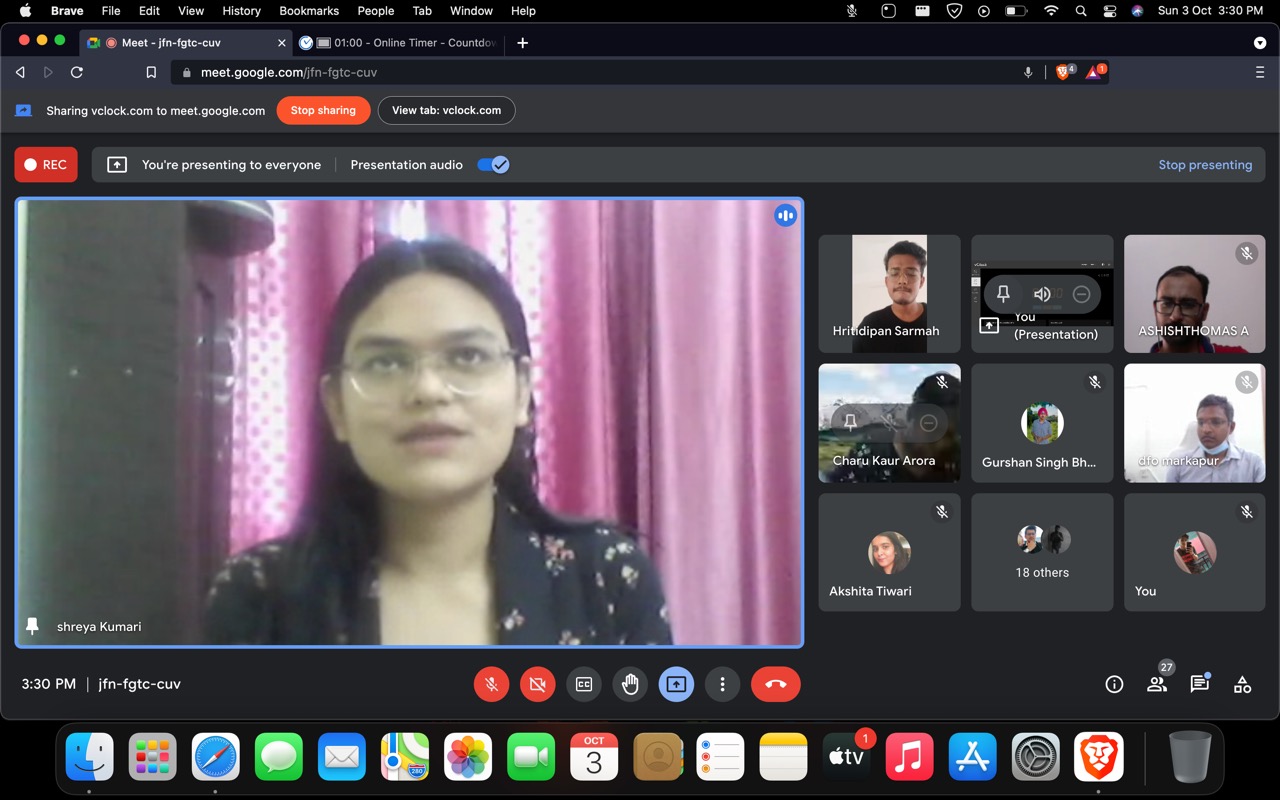Turn the camera on in call controls
The width and height of the screenshot is (1280, 800).
coord(538,684)
